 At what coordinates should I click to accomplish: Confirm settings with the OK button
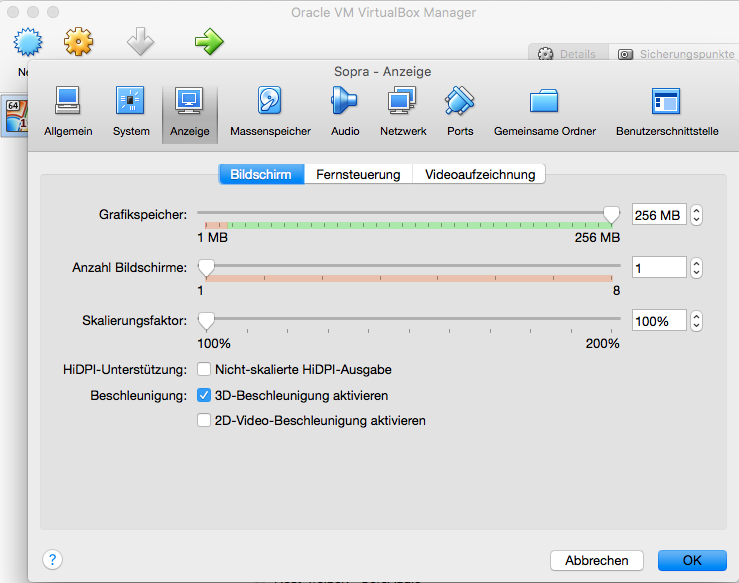[692, 560]
